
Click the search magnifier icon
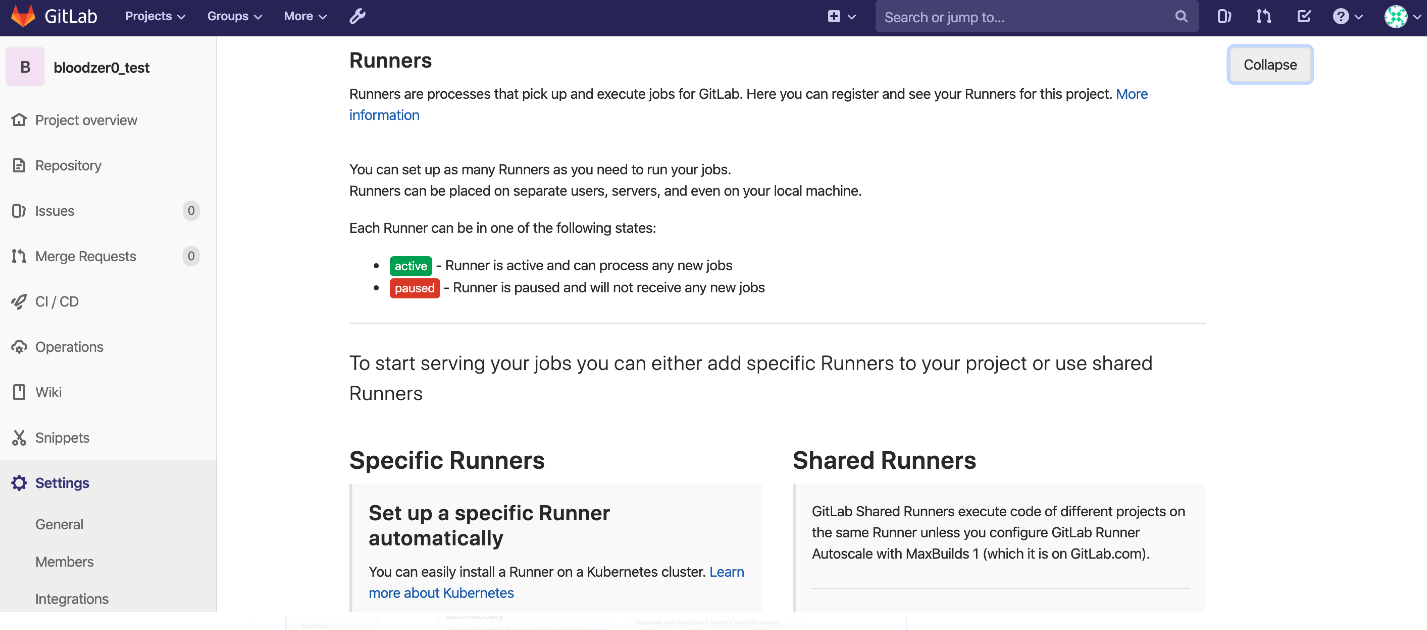click(1181, 16)
